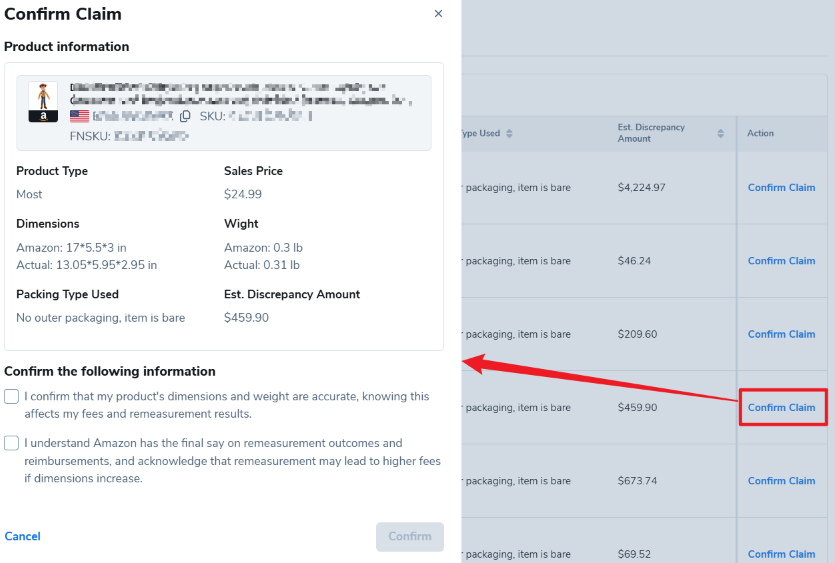This screenshot has width=835, height=563.
Task: Click the Action column header
Action: coord(760,133)
